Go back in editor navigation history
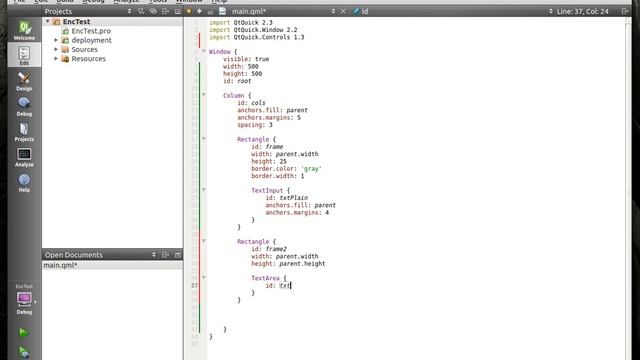Image resolution: width=640 pixels, height=360 pixels. click(189, 11)
